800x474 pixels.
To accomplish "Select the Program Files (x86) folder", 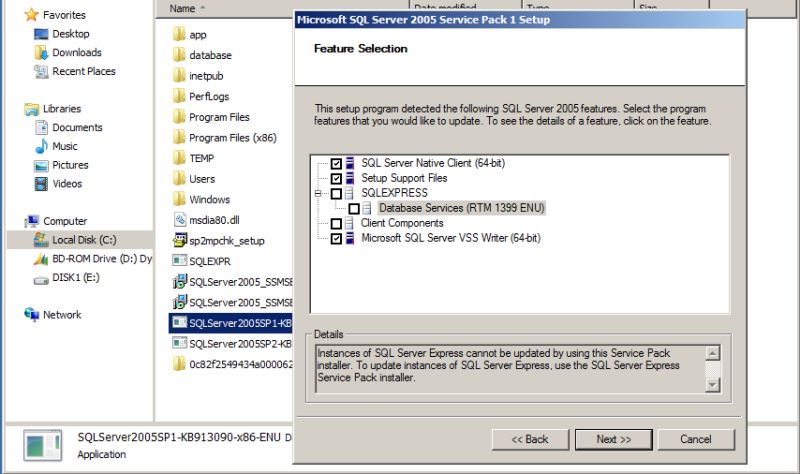I will click(x=233, y=138).
